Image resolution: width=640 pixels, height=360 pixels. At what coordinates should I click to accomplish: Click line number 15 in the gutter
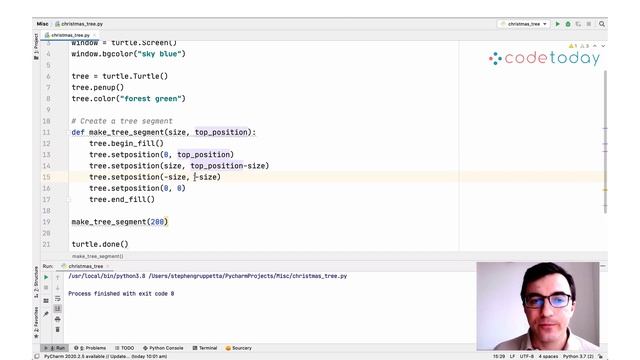coord(46,177)
